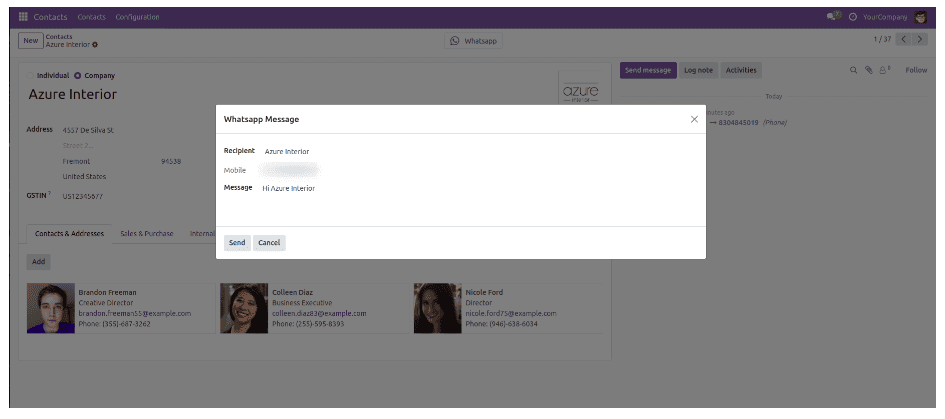Click the Send message button

coord(648,71)
